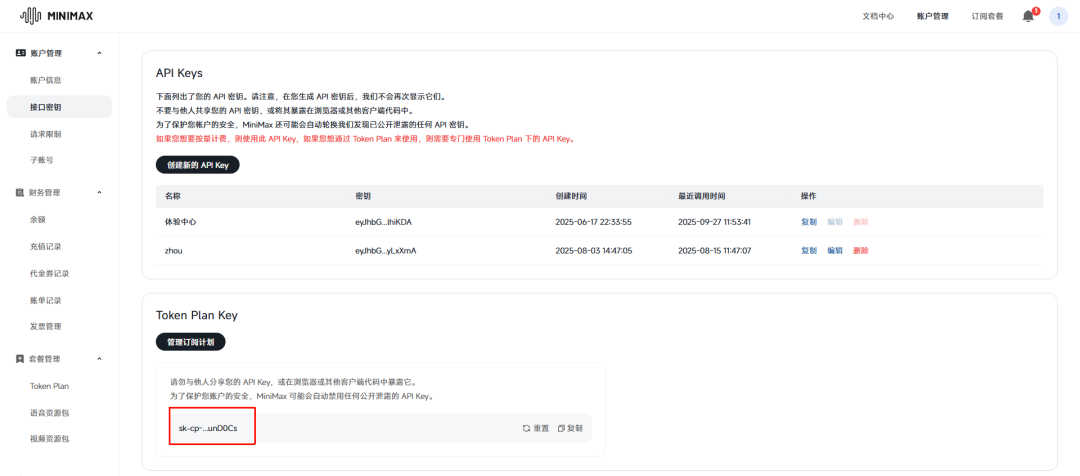1080x476 pixels.
Task: Click 管理订阅计划 button
Action: click(191, 342)
